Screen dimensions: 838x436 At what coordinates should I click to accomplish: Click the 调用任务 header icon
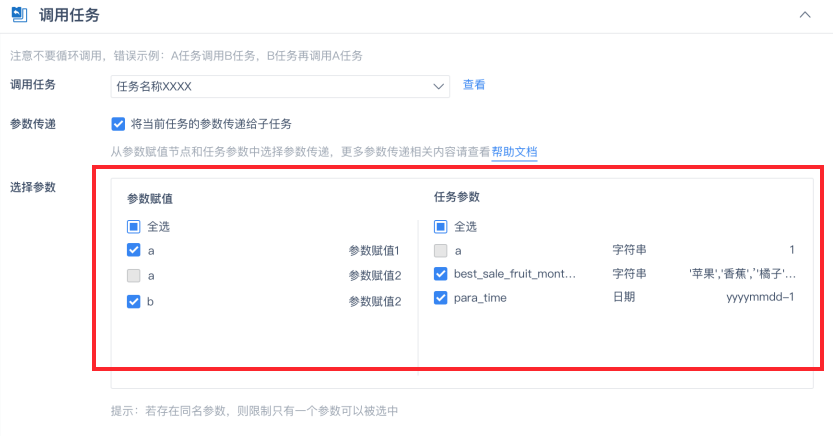tap(19, 15)
